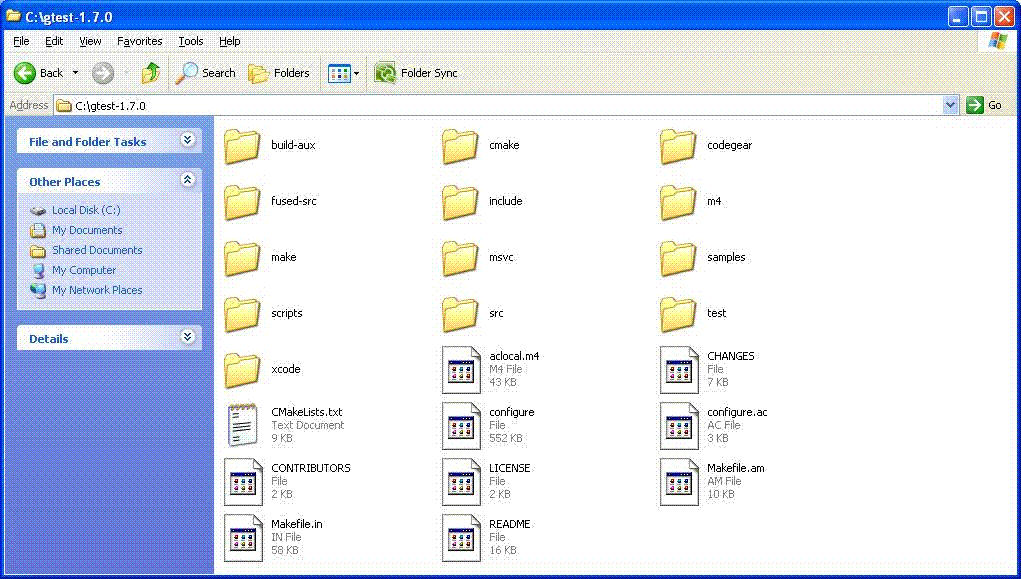Click the LICENSE file name label

pos(510,468)
